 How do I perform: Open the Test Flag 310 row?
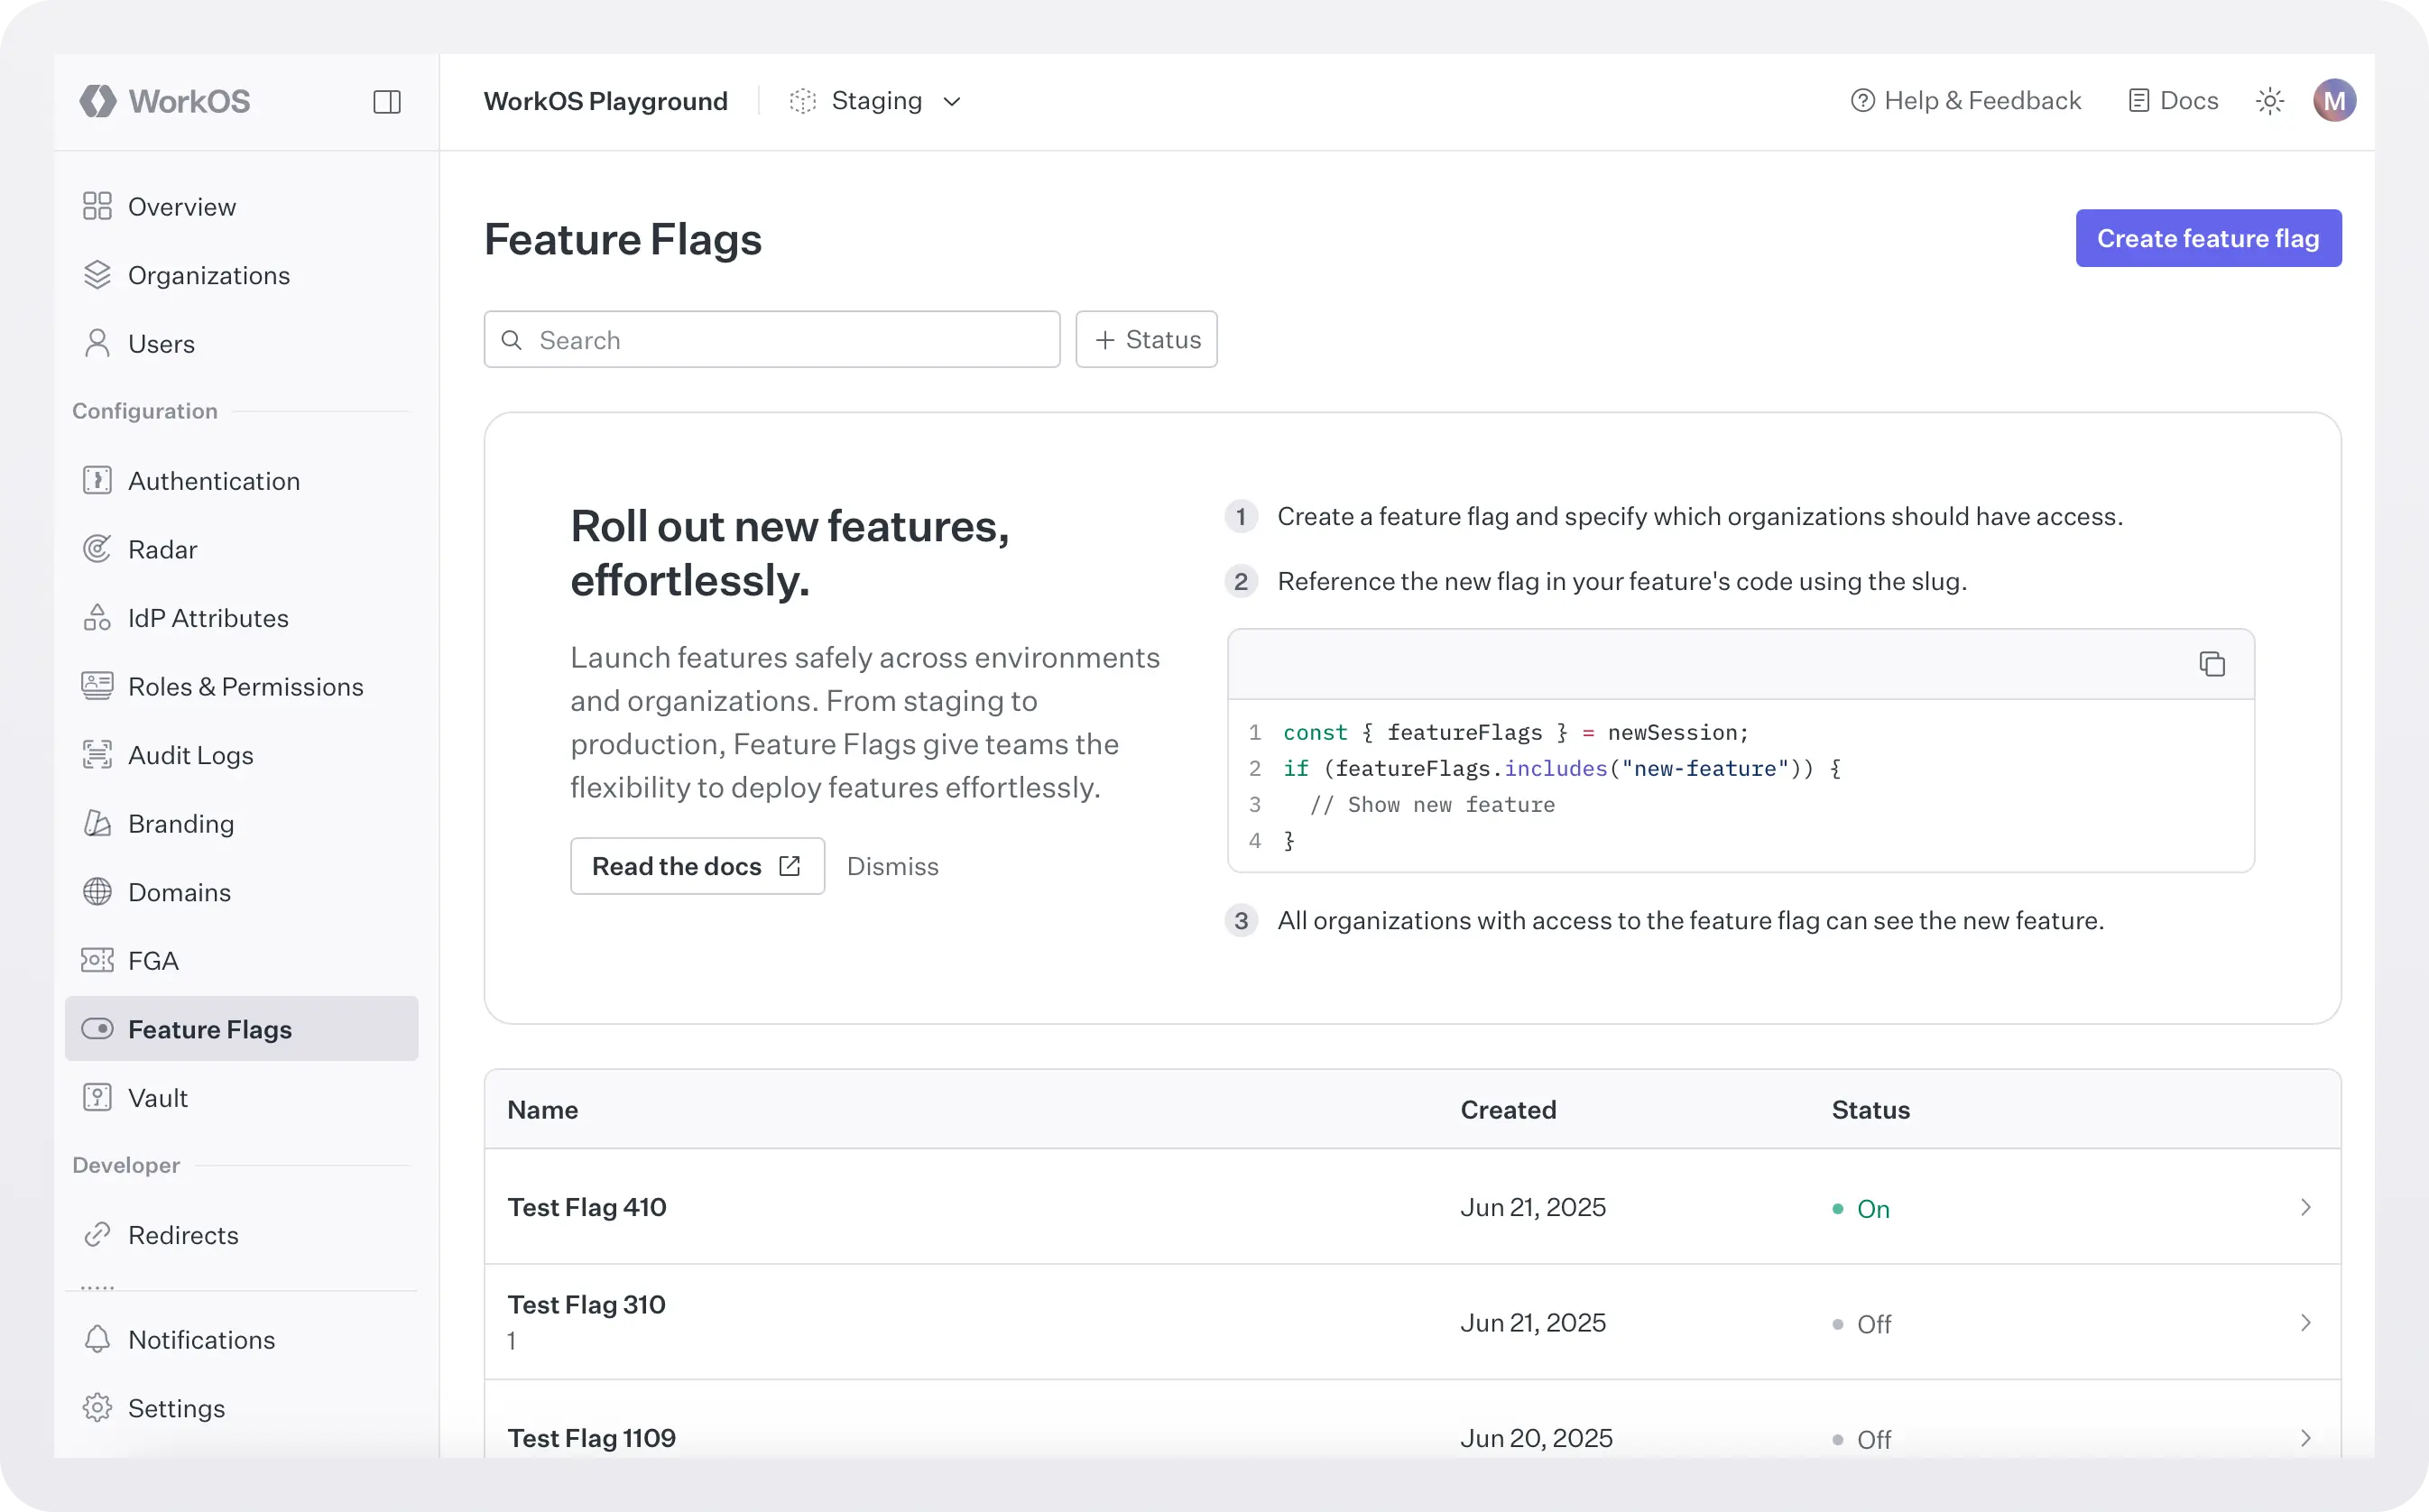[1412, 1322]
